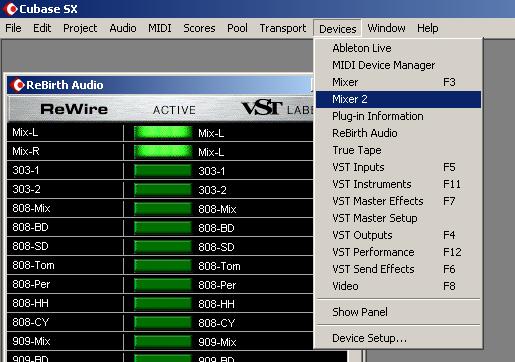Choose VST Instruments menu entry
The image size is (515, 362).
click(398, 184)
